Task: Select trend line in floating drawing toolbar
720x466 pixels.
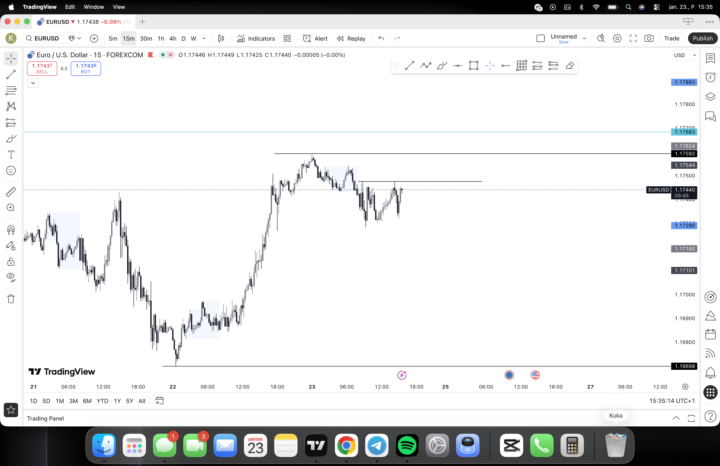Action: click(x=410, y=66)
